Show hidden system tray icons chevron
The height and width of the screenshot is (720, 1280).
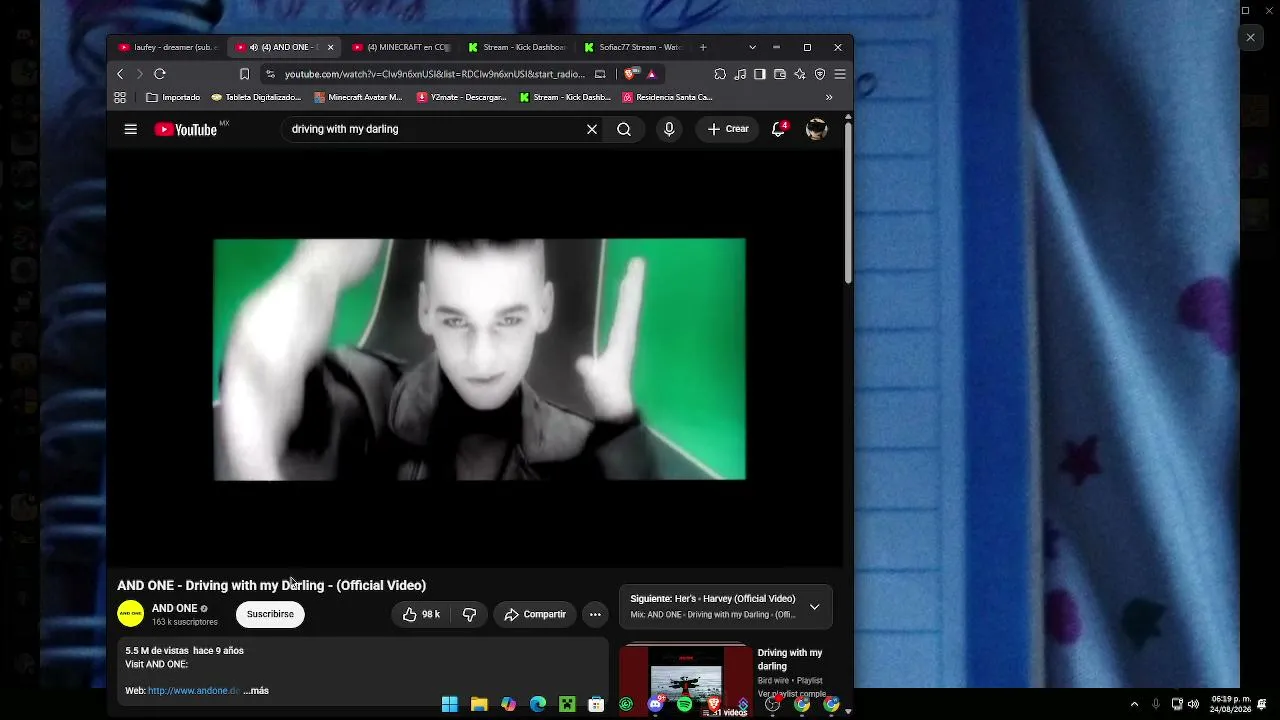[x=1134, y=704]
